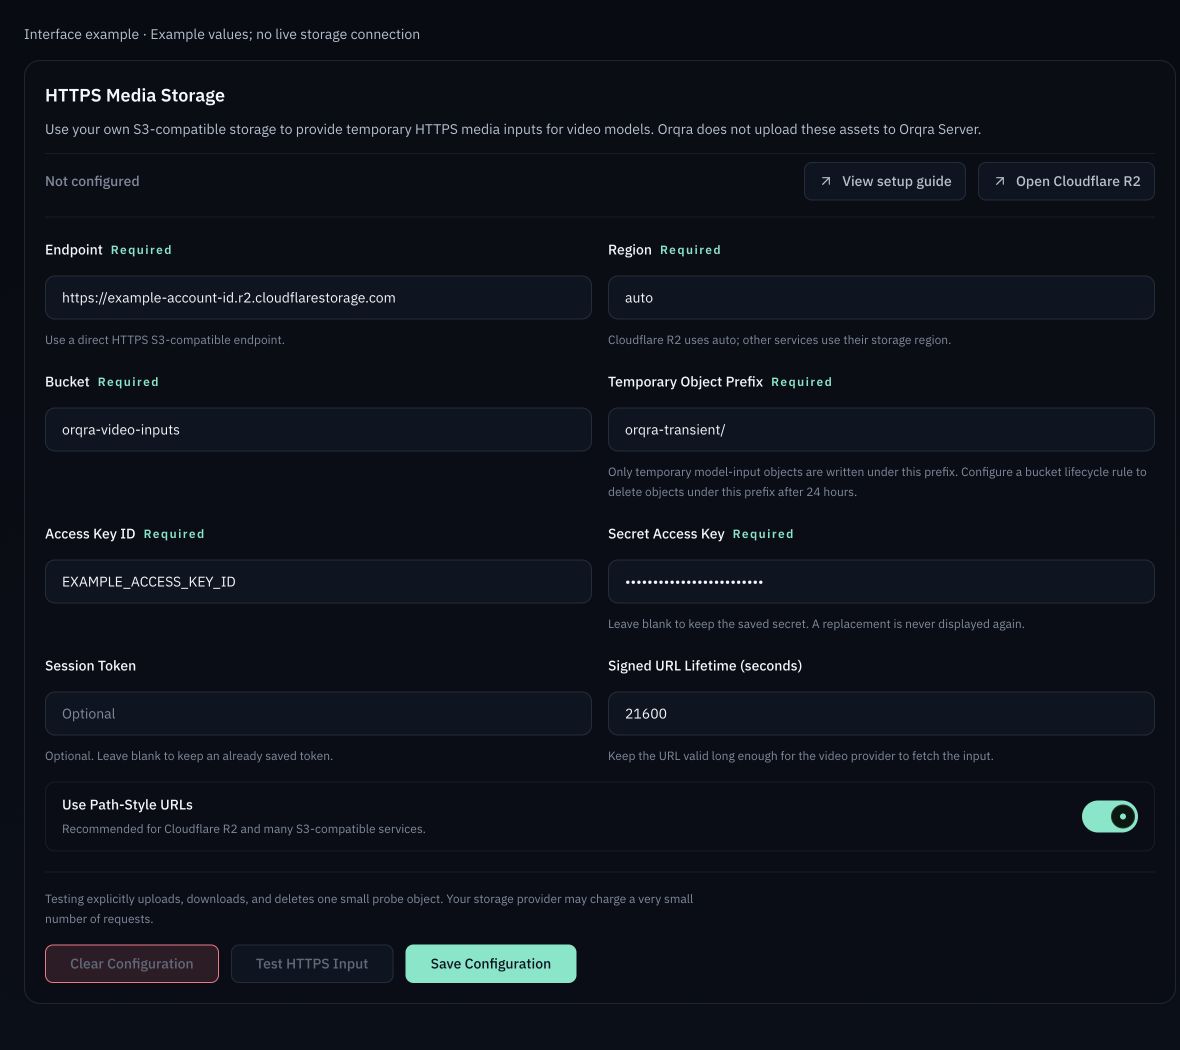Click the hint about Cloudflare R2 using auto
The height and width of the screenshot is (1050, 1180).
click(780, 340)
